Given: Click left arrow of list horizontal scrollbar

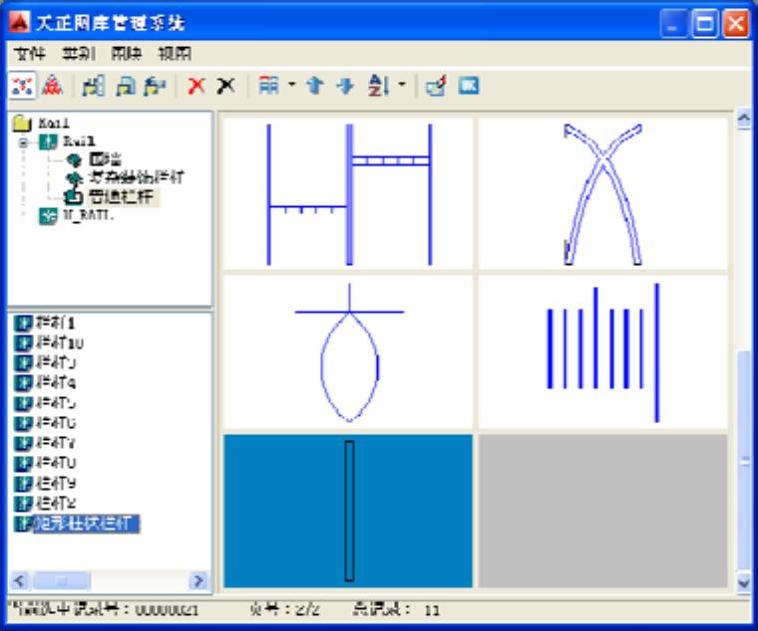Looking at the screenshot, I should pyautogui.click(x=19, y=580).
